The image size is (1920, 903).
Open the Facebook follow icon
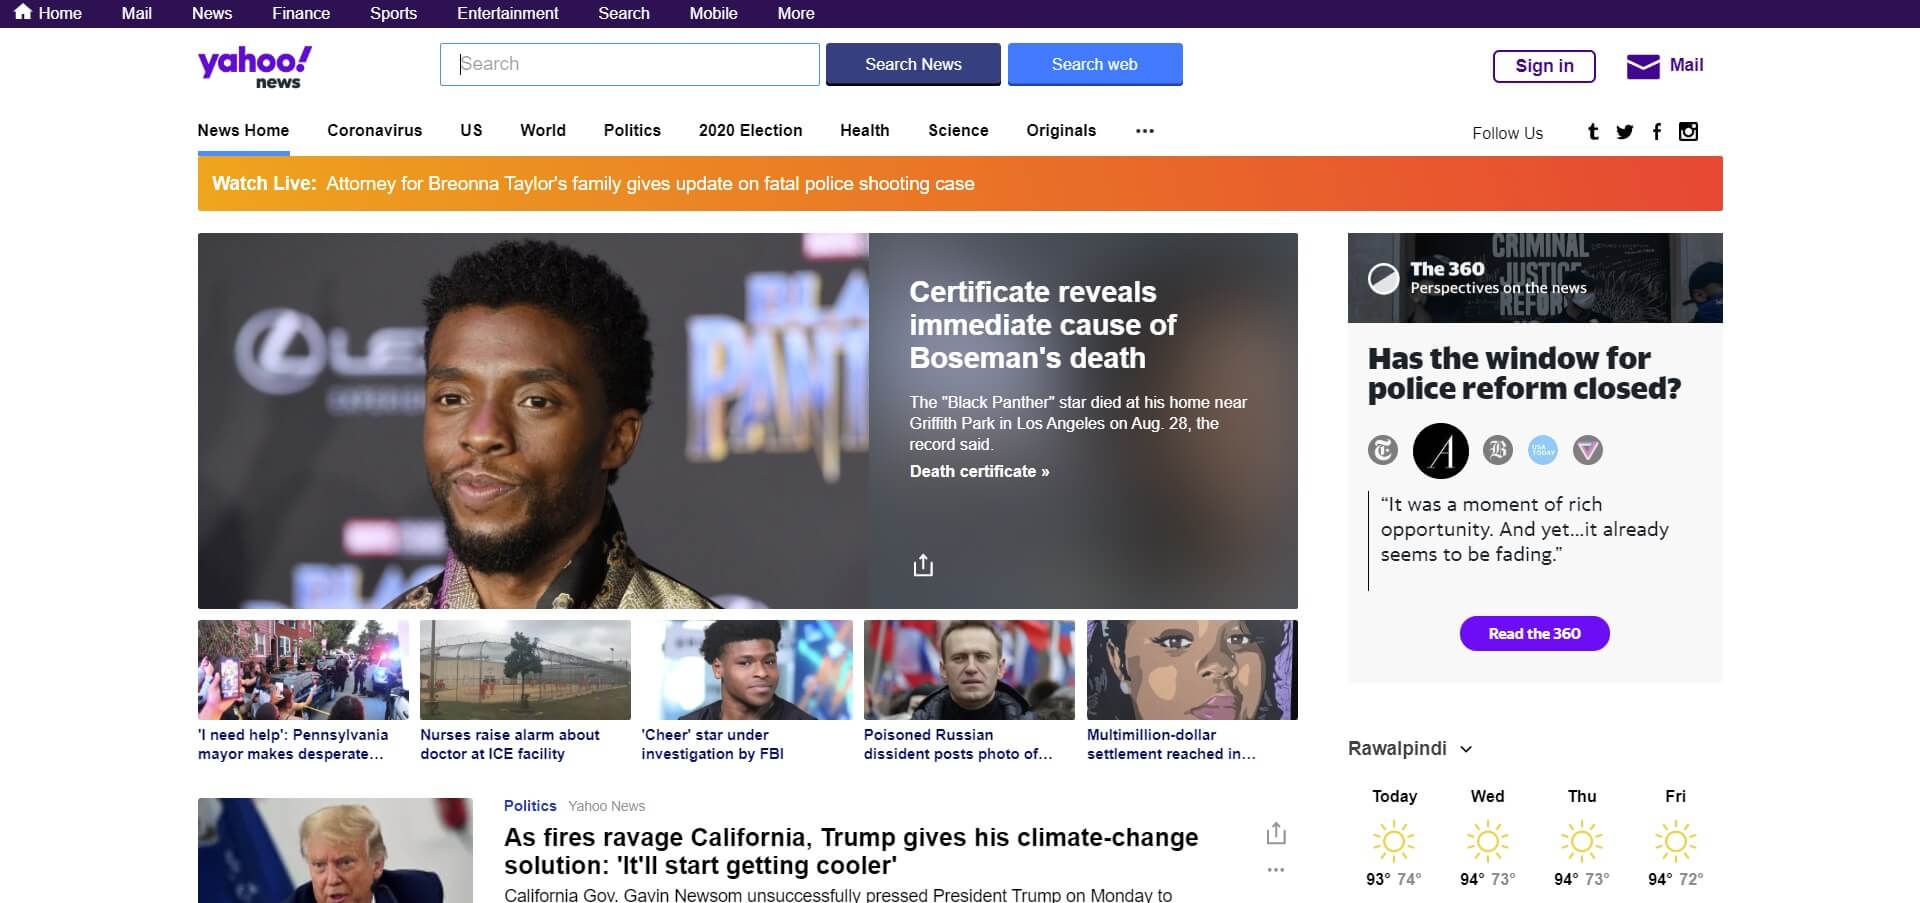(x=1657, y=132)
